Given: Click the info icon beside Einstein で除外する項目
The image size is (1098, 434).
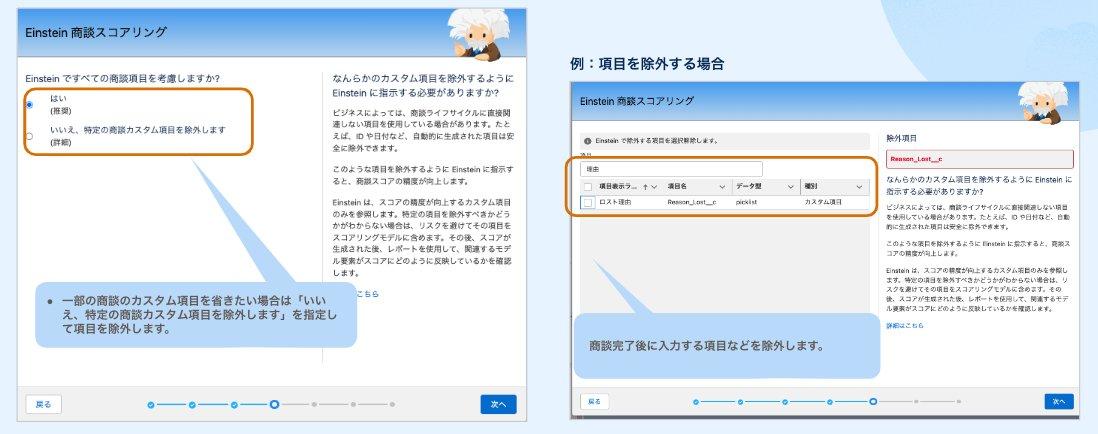Looking at the screenshot, I should pyautogui.click(x=588, y=141).
